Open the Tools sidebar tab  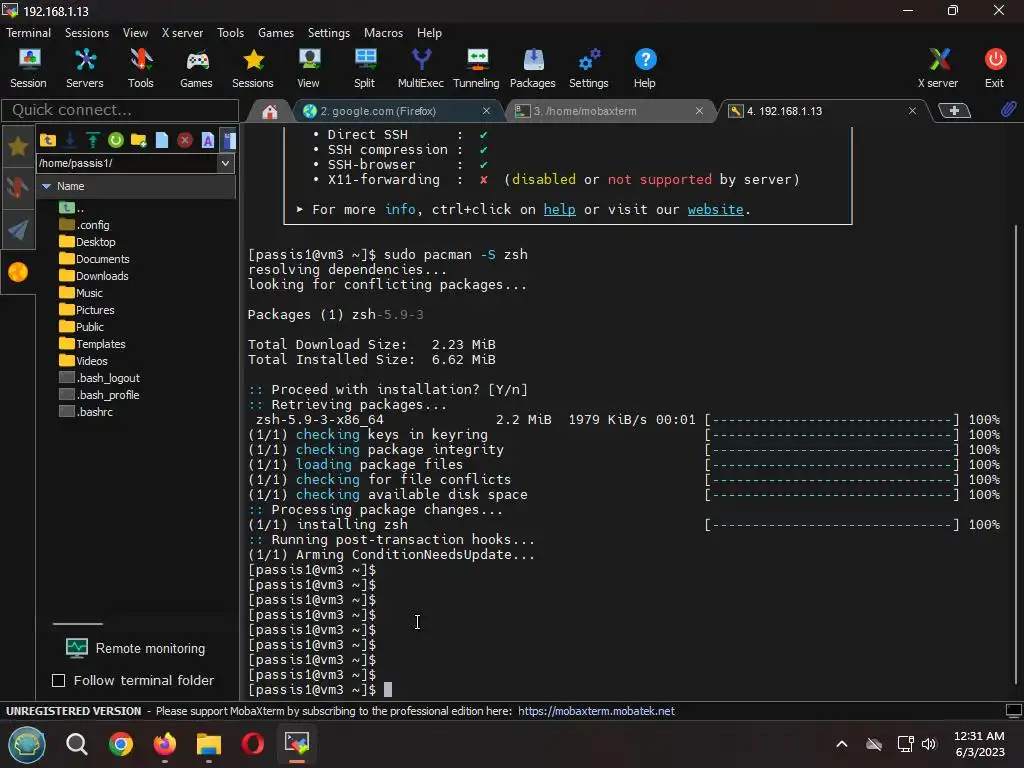(x=18, y=187)
